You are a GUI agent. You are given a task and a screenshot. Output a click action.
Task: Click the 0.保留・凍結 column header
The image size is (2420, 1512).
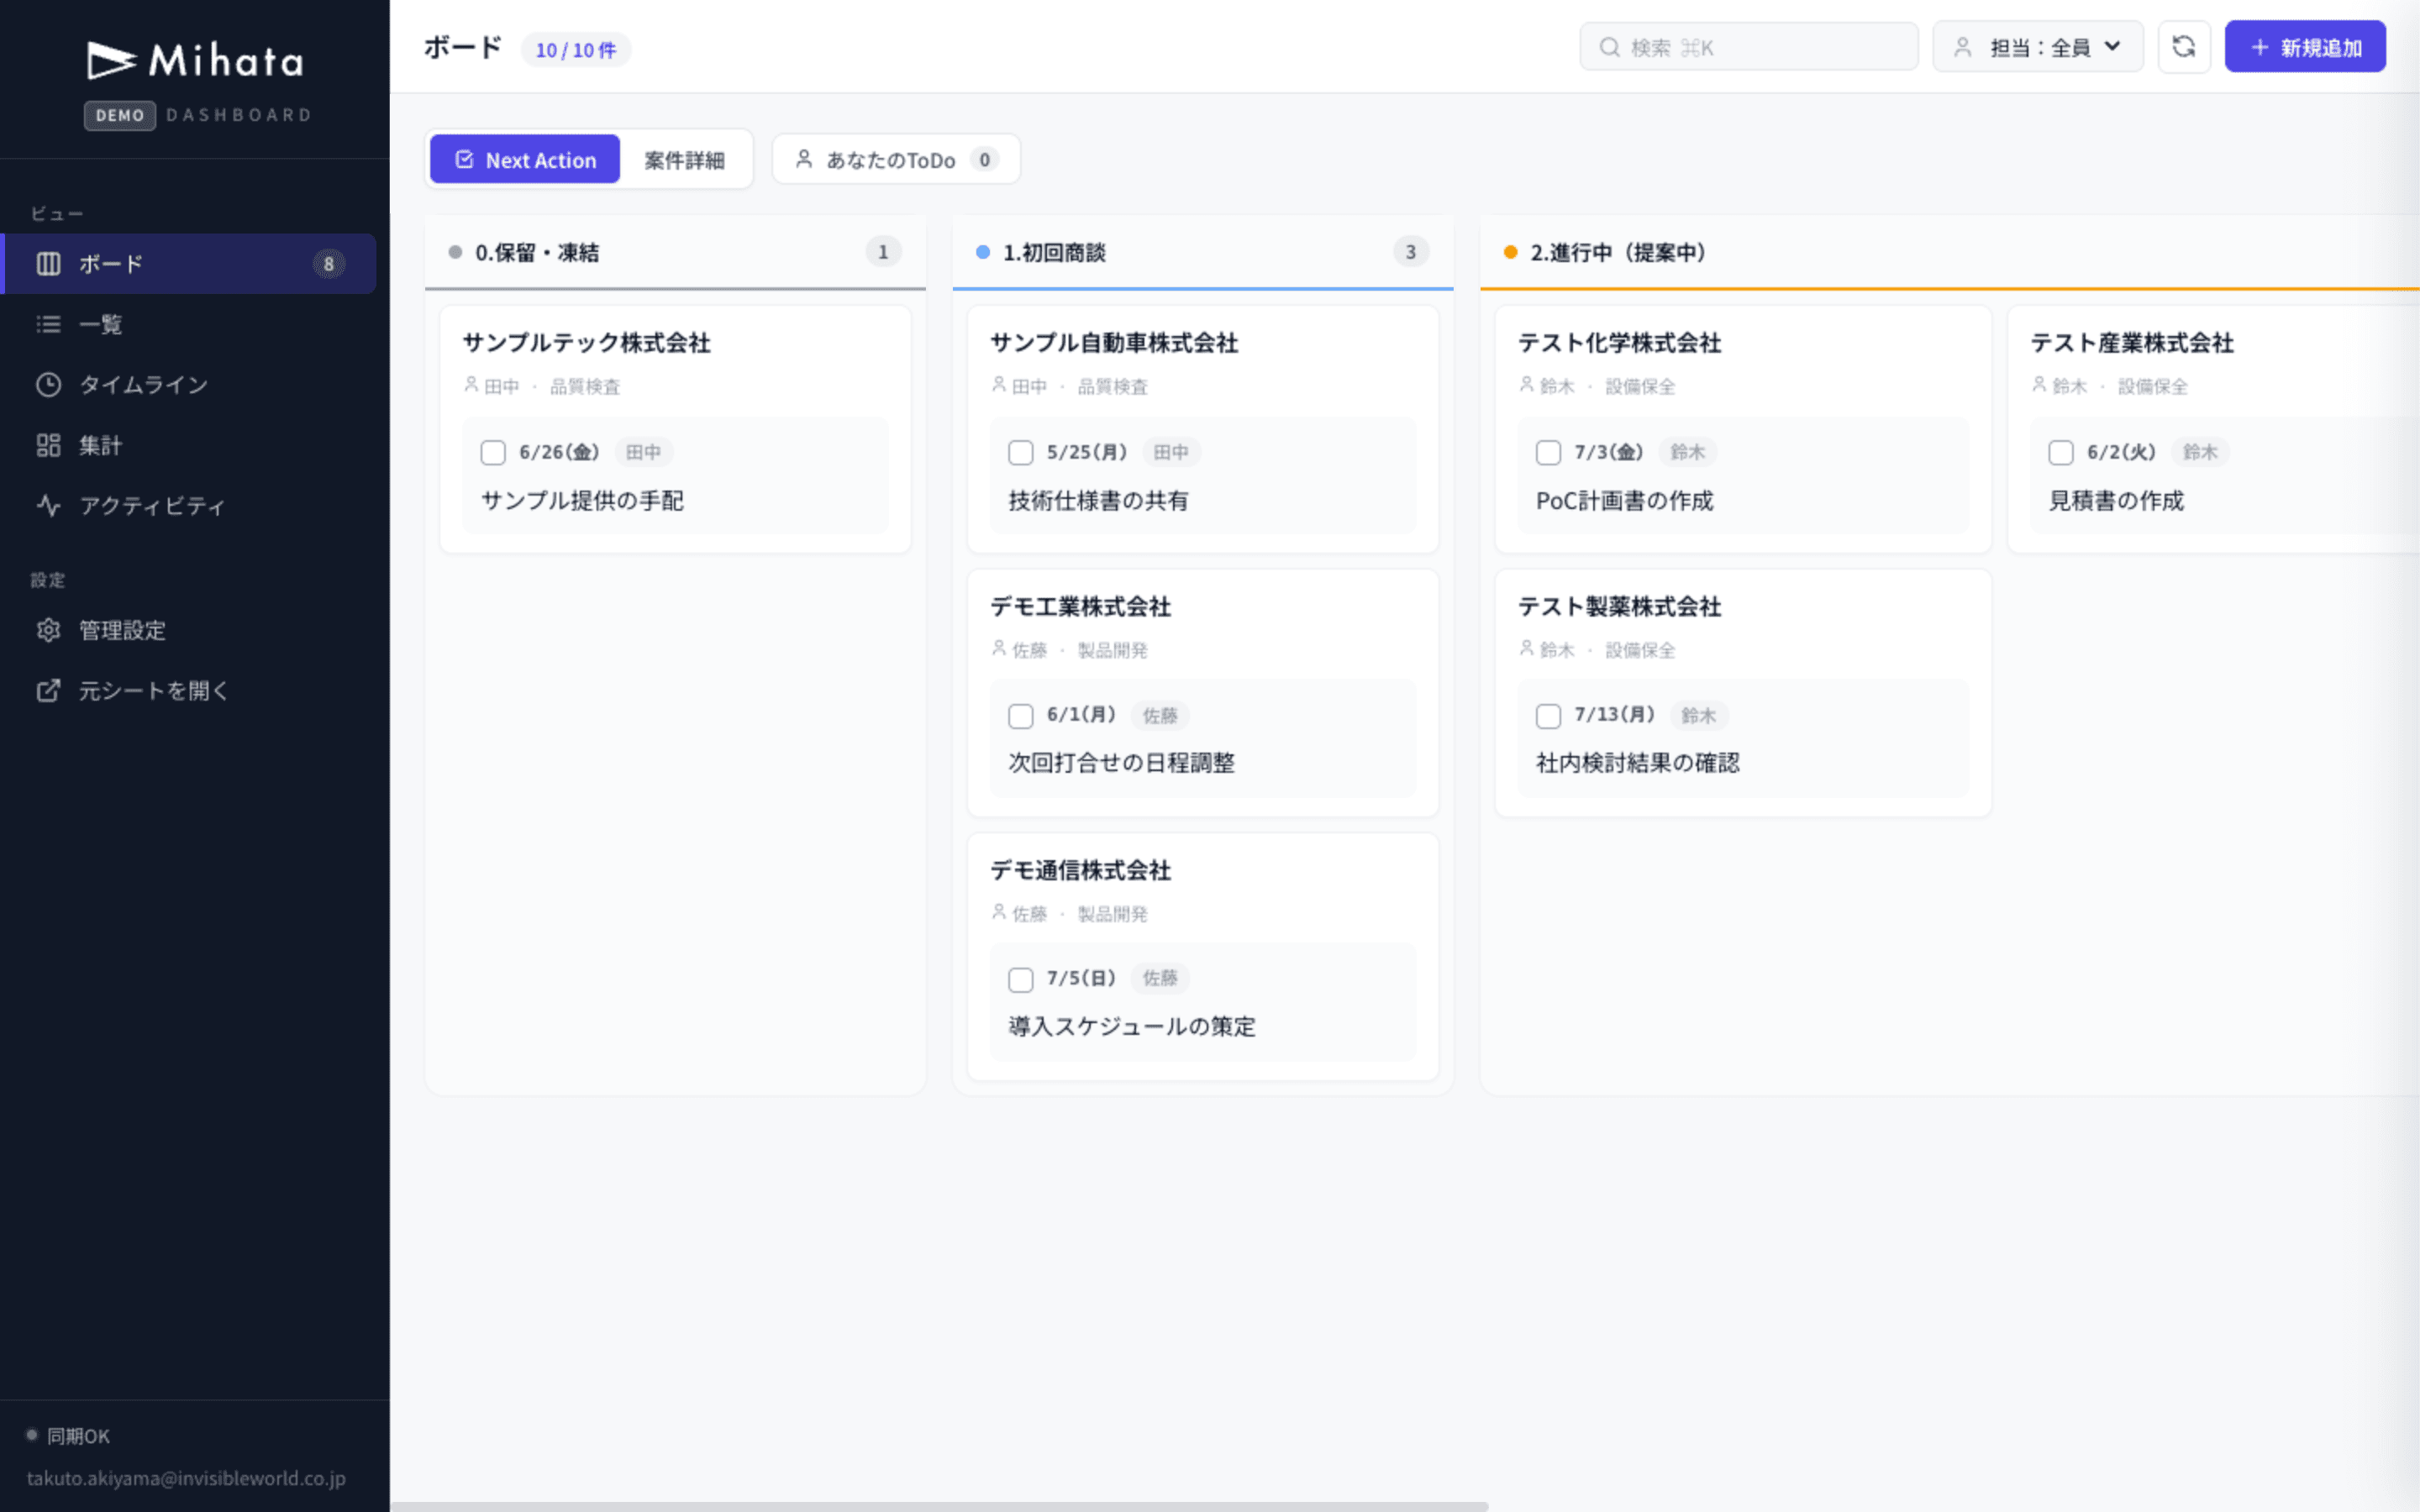pyautogui.click(x=675, y=252)
